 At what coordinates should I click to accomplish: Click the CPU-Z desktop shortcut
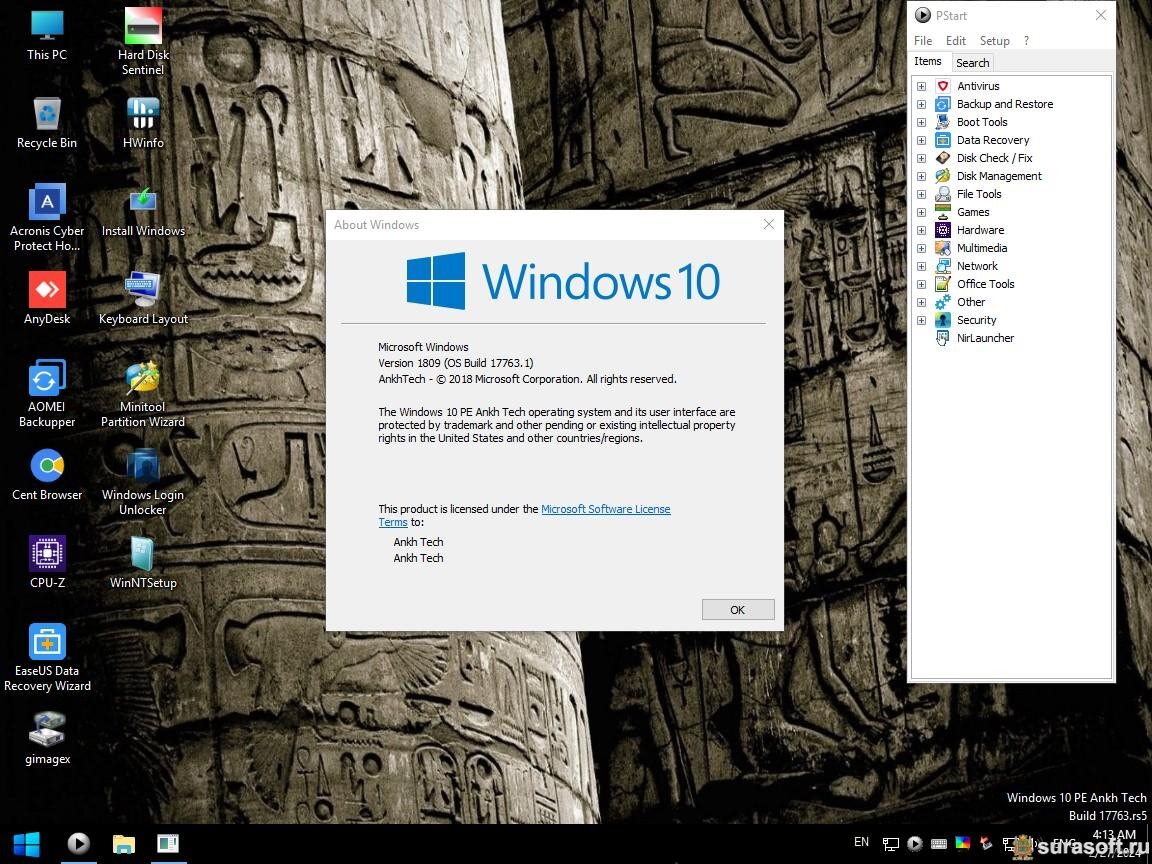47,563
